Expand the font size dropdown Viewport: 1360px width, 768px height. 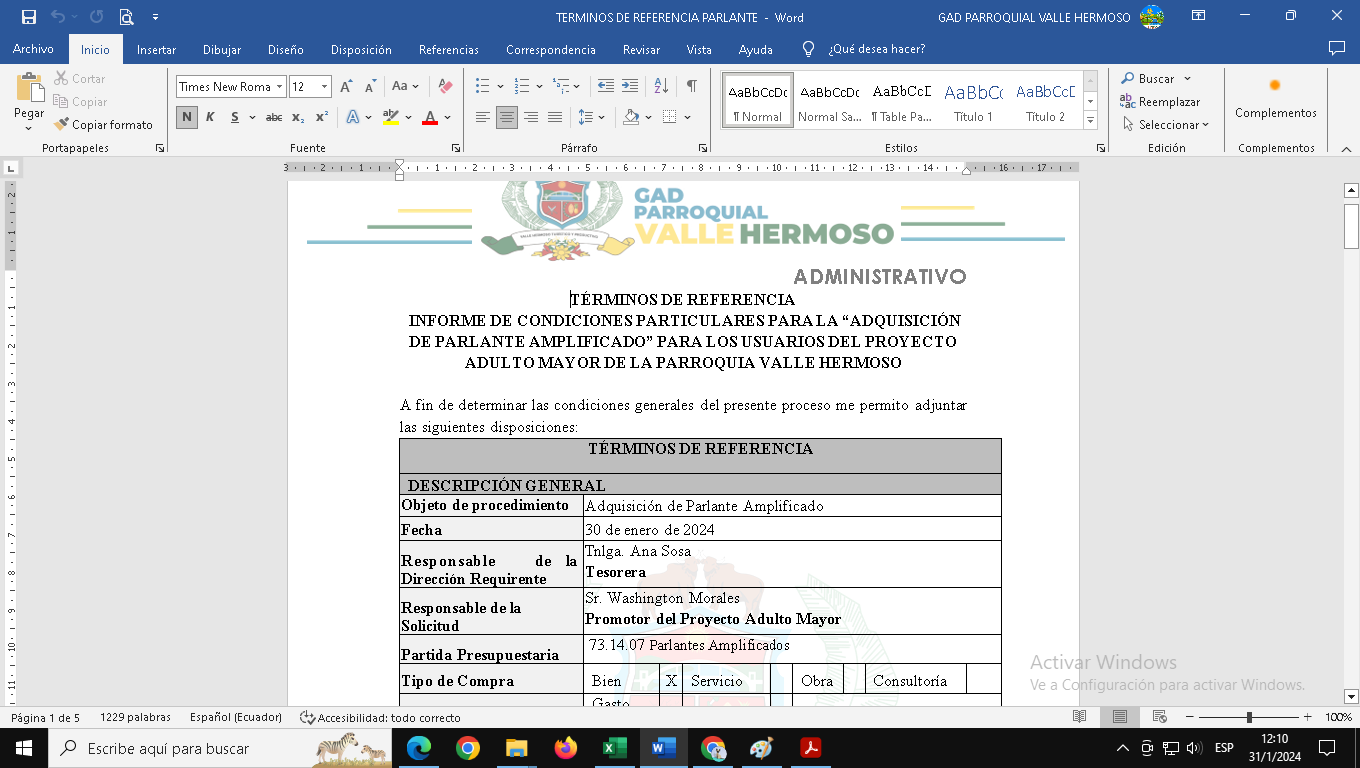pyautogui.click(x=324, y=87)
